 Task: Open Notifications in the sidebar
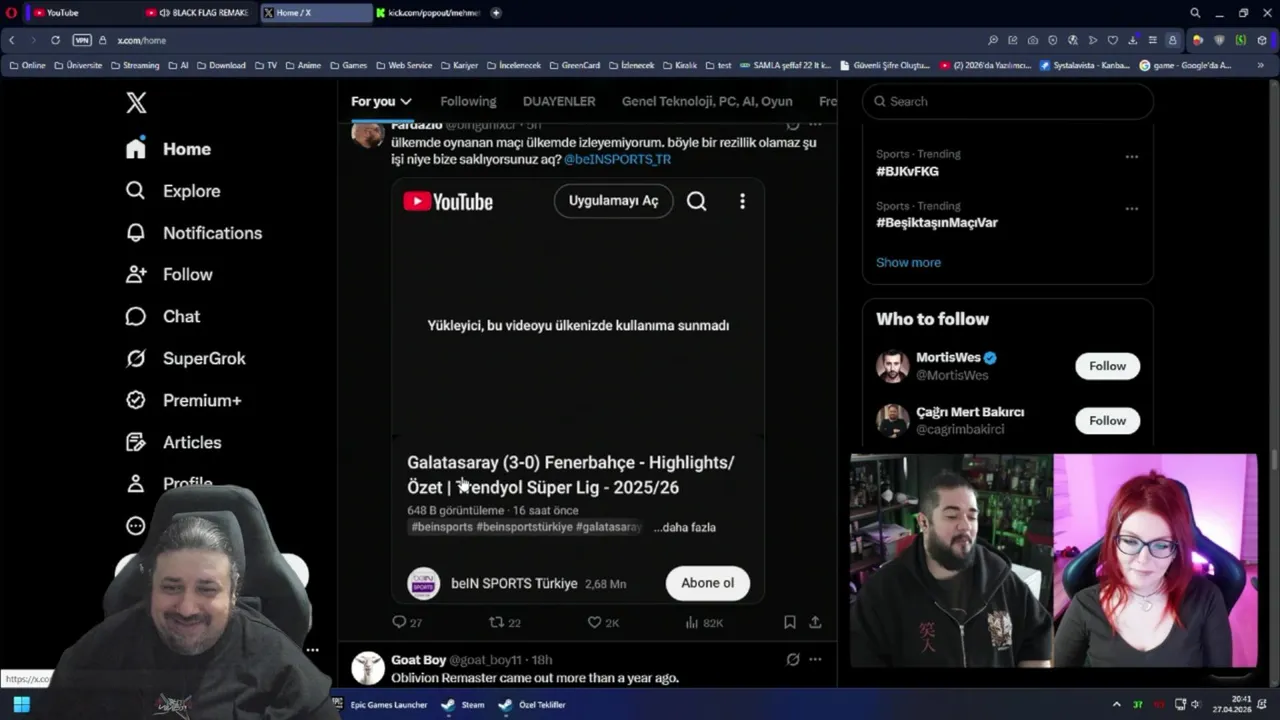pos(193,233)
